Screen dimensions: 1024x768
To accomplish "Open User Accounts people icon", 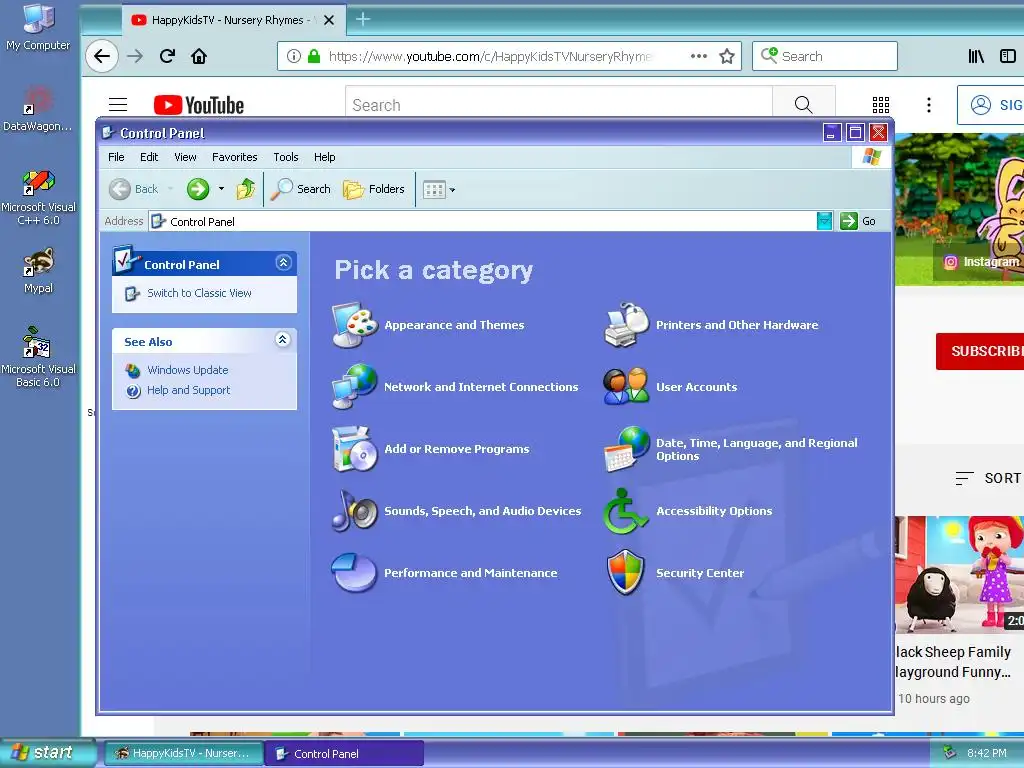I will pyautogui.click(x=627, y=387).
